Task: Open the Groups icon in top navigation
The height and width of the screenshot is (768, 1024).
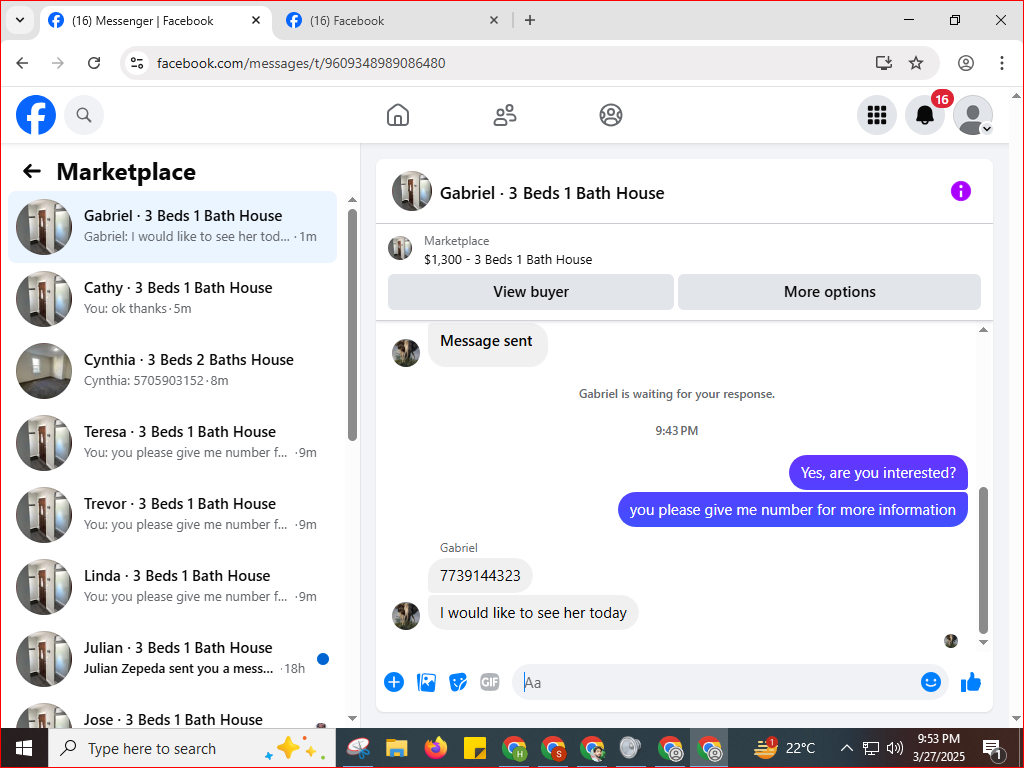Action: (611, 115)
